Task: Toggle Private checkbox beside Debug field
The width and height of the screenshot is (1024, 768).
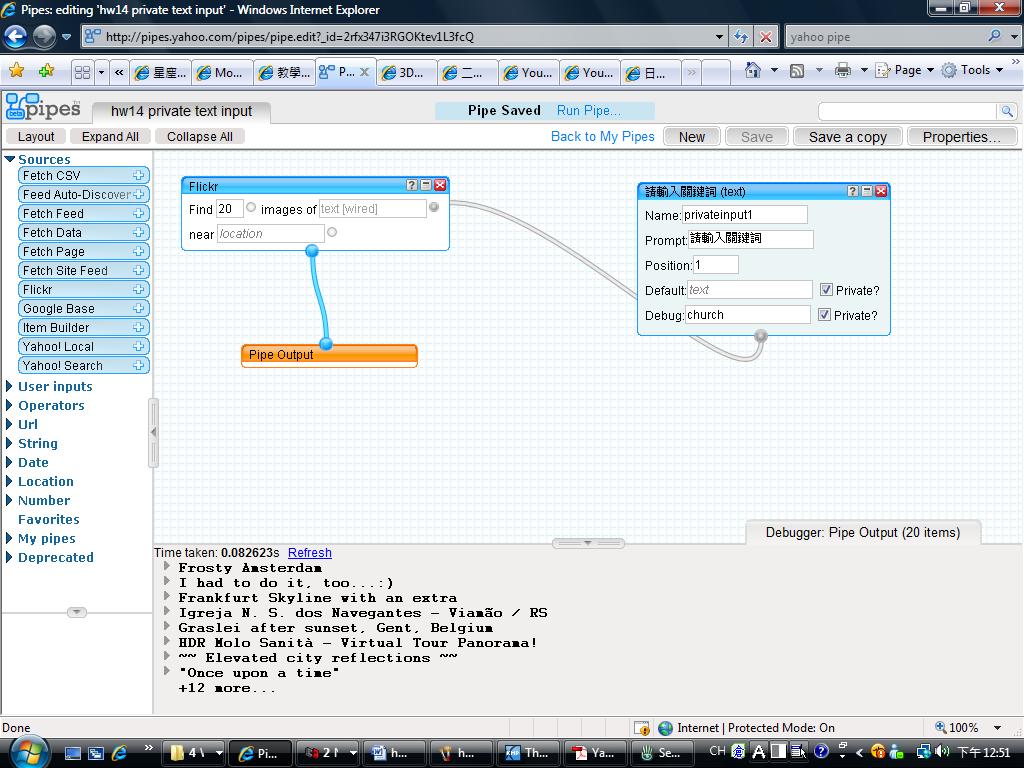Action: (x=824, y=315)
